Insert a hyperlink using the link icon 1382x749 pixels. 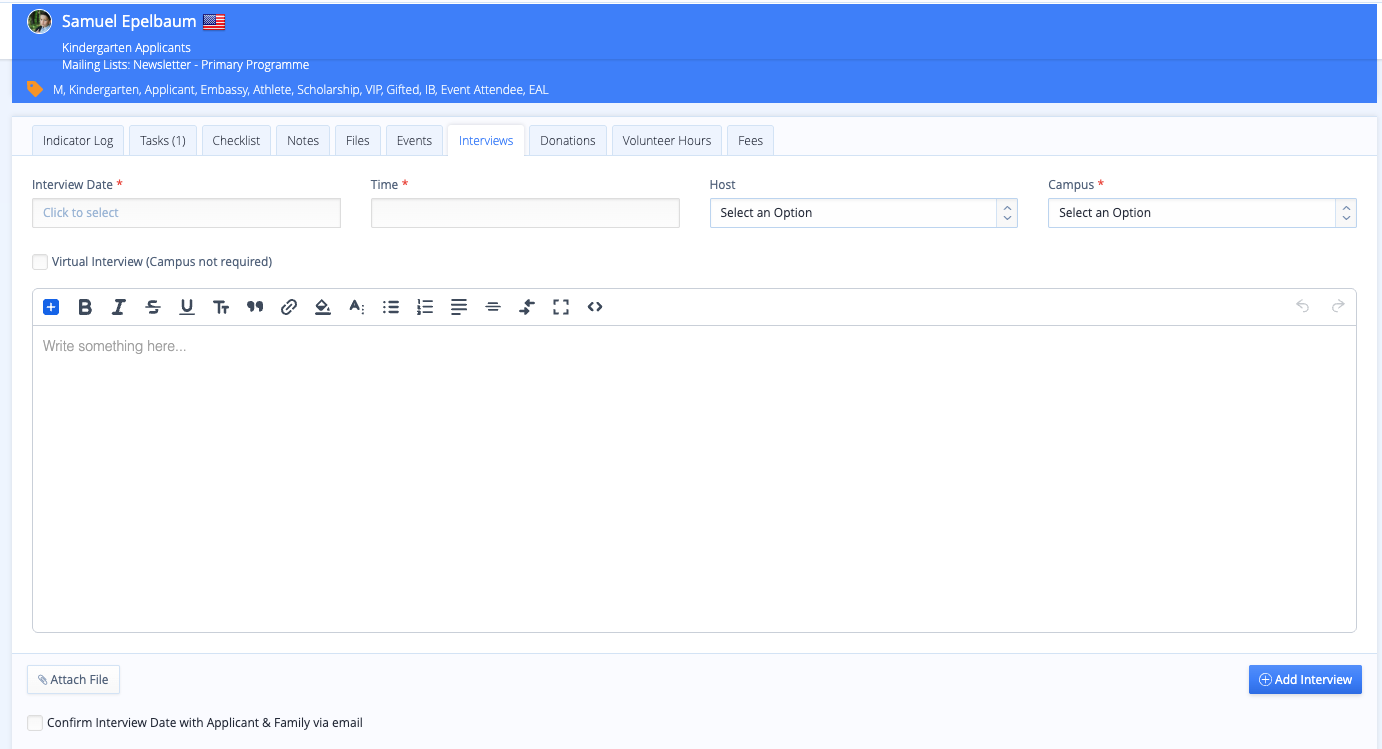(289, 307)
